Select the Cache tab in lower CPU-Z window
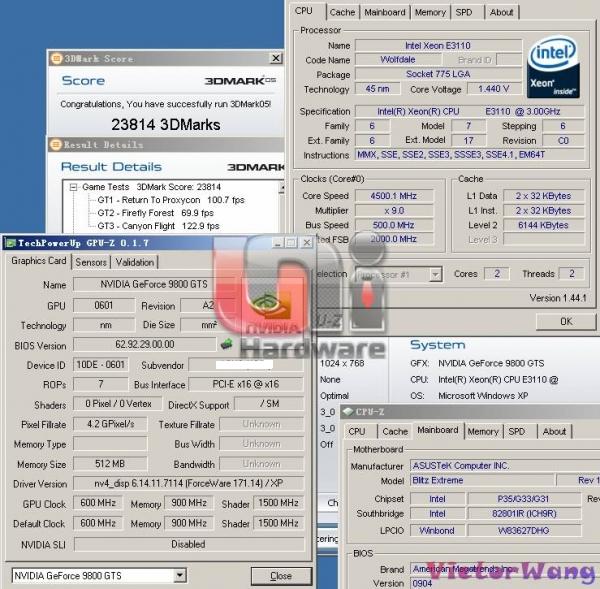The height and width of the screenshot is (589, 600). pyautogui.click(x=395, y=431)
